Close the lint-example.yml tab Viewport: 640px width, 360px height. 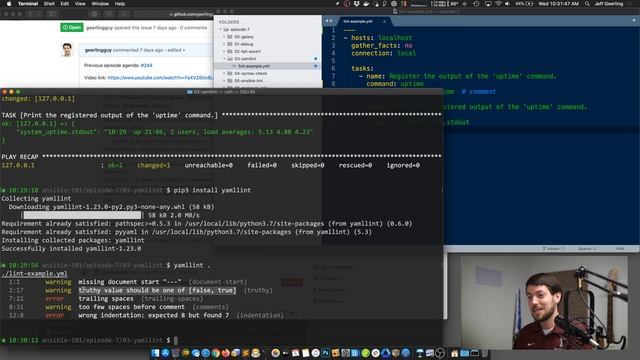(384, 21)
